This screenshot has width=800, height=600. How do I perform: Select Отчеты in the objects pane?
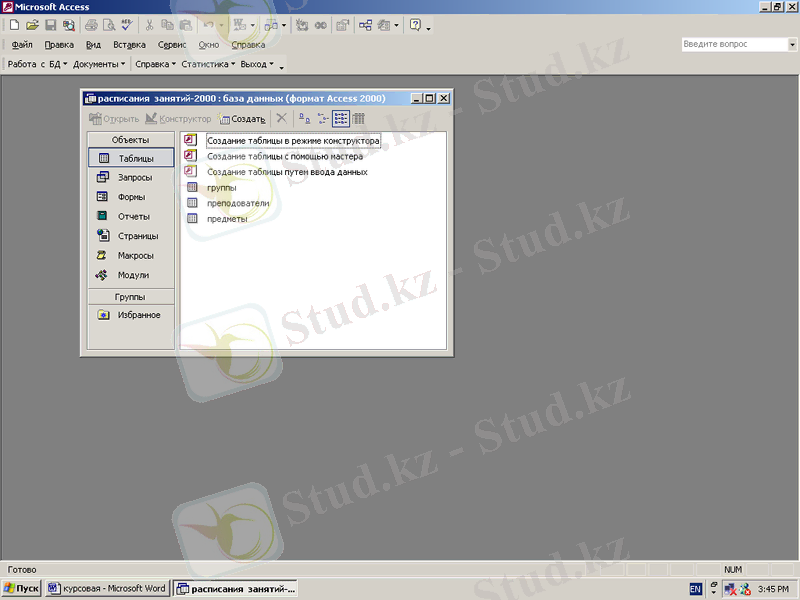pyautogui.click(x=131, y=216)
